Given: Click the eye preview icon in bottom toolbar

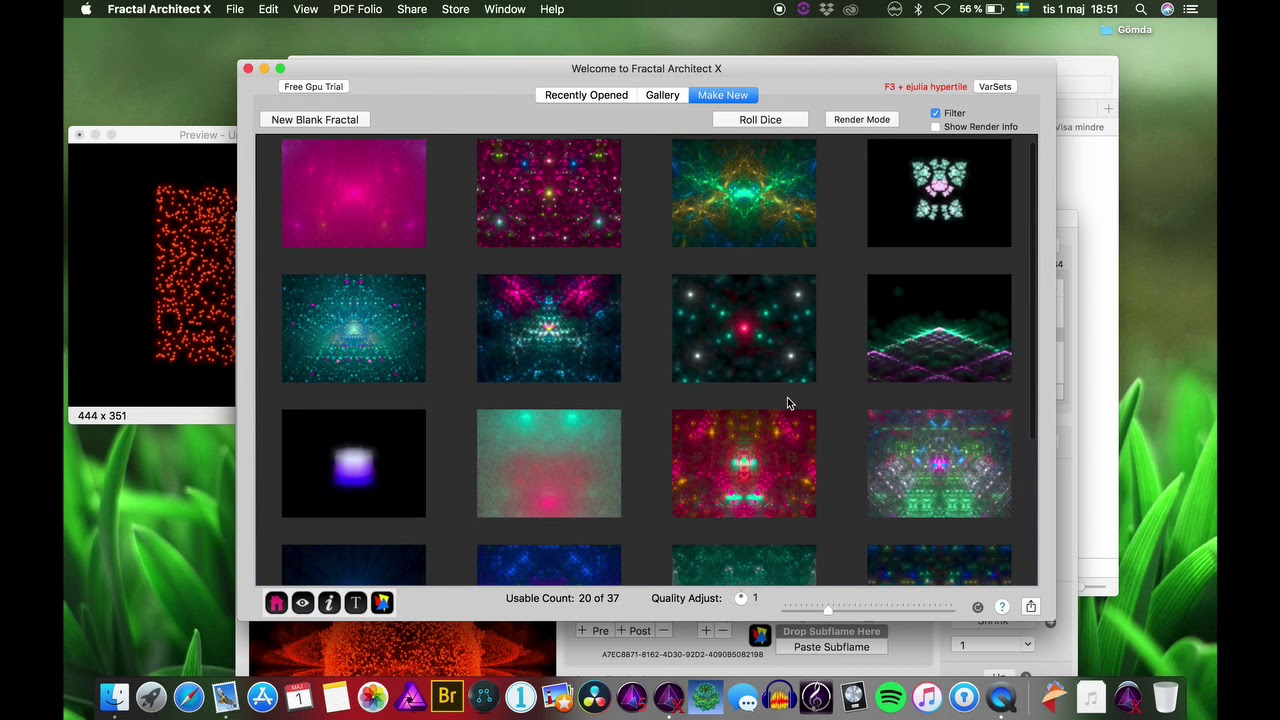Looking at the screenshot, I should click(303, 603).
